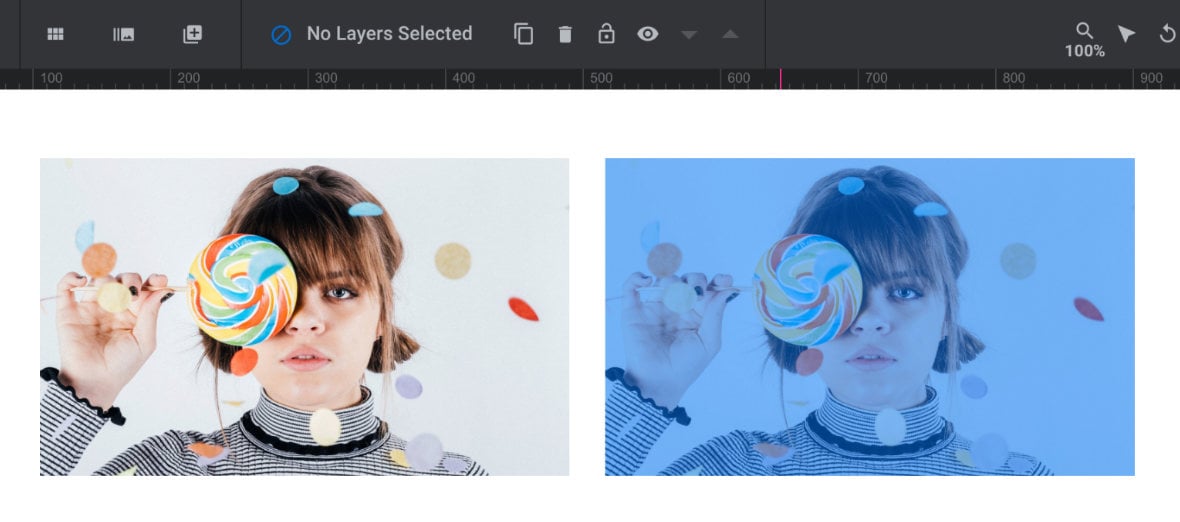Open the grid modules icon
Screen dimensions: 1180x522
click(55, 34)
